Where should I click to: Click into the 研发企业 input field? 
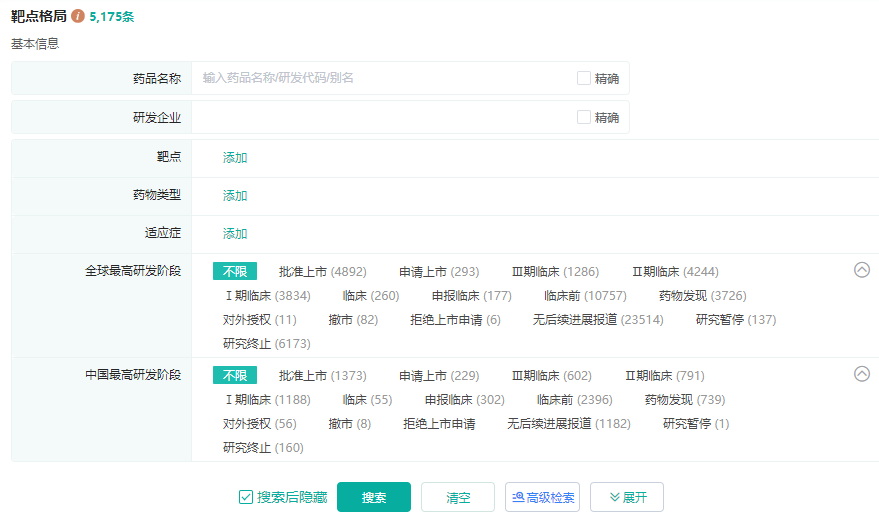[380, 117]
